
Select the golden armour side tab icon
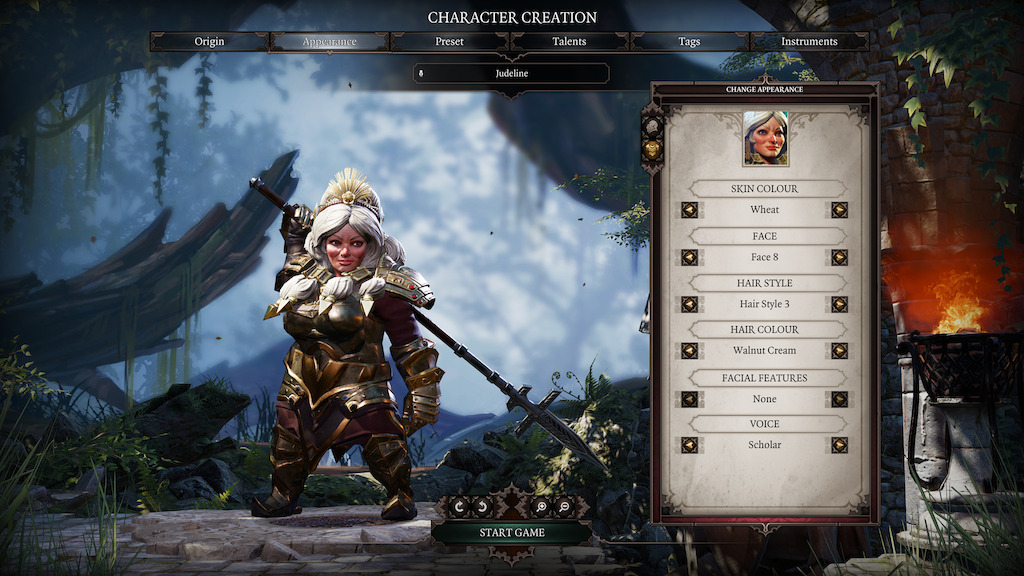[652, 150]
